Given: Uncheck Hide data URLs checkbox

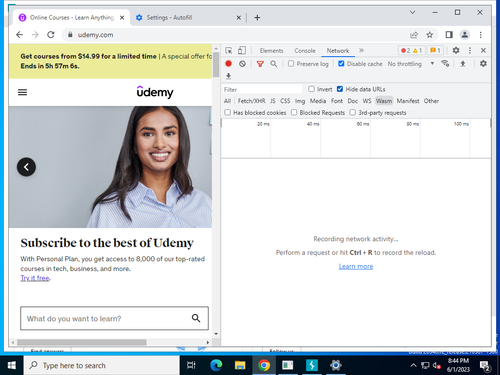Looking at the screenshot, I should (x=340, y=89).
